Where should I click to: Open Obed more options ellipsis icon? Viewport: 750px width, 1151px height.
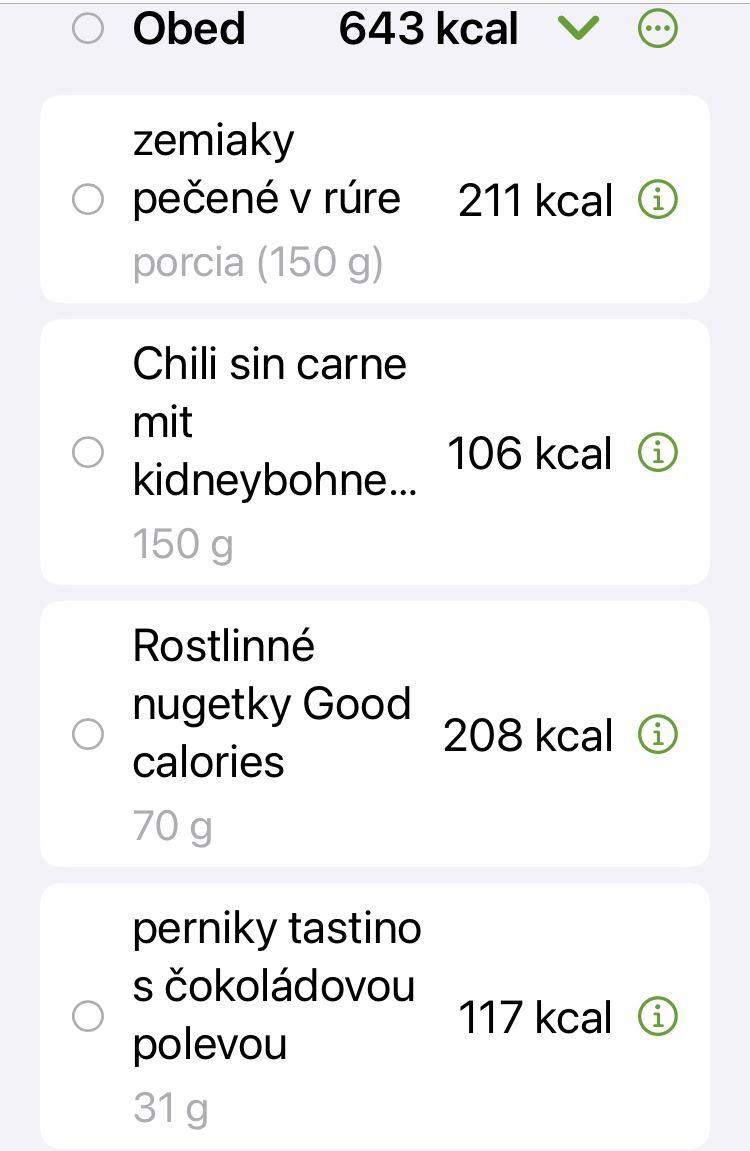657,30
